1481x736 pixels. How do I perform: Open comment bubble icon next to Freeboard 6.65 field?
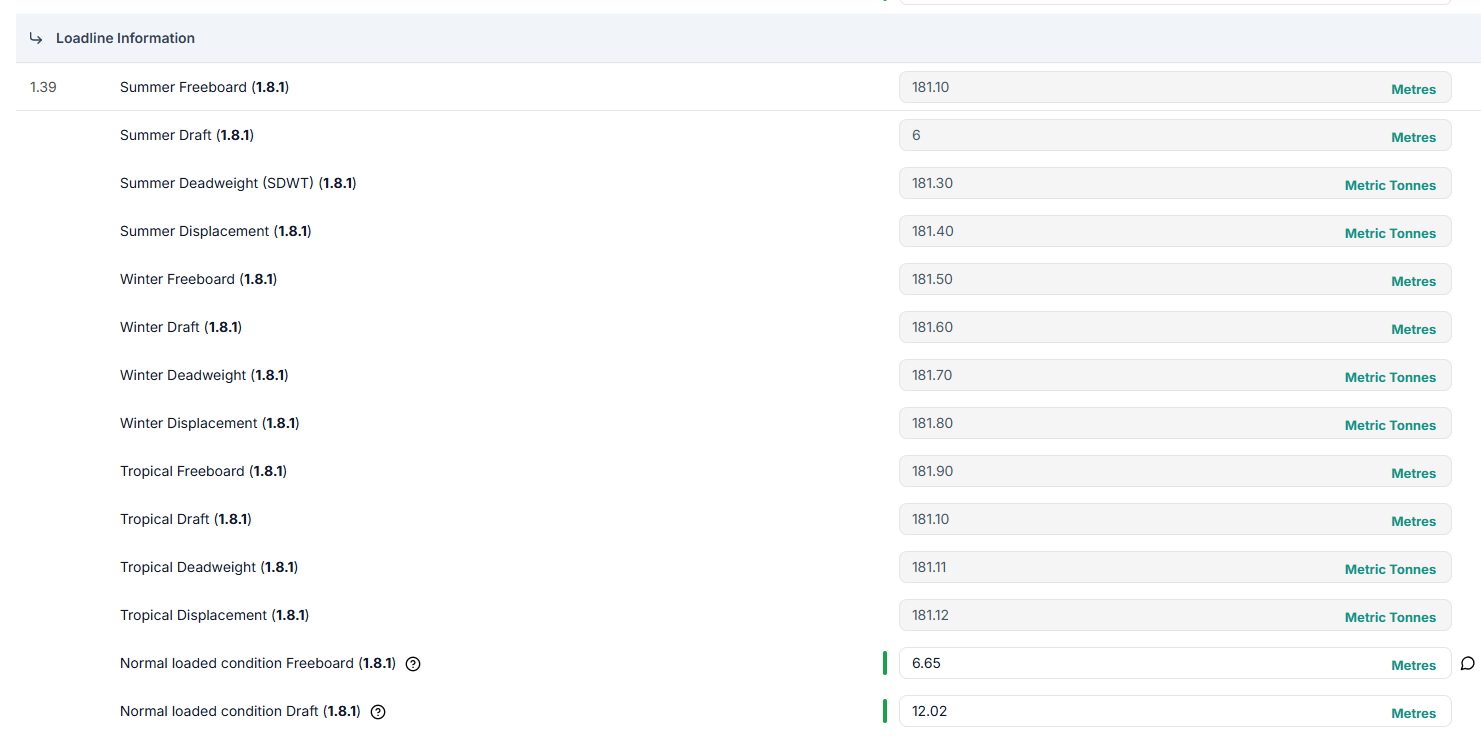coord(1467,663)
